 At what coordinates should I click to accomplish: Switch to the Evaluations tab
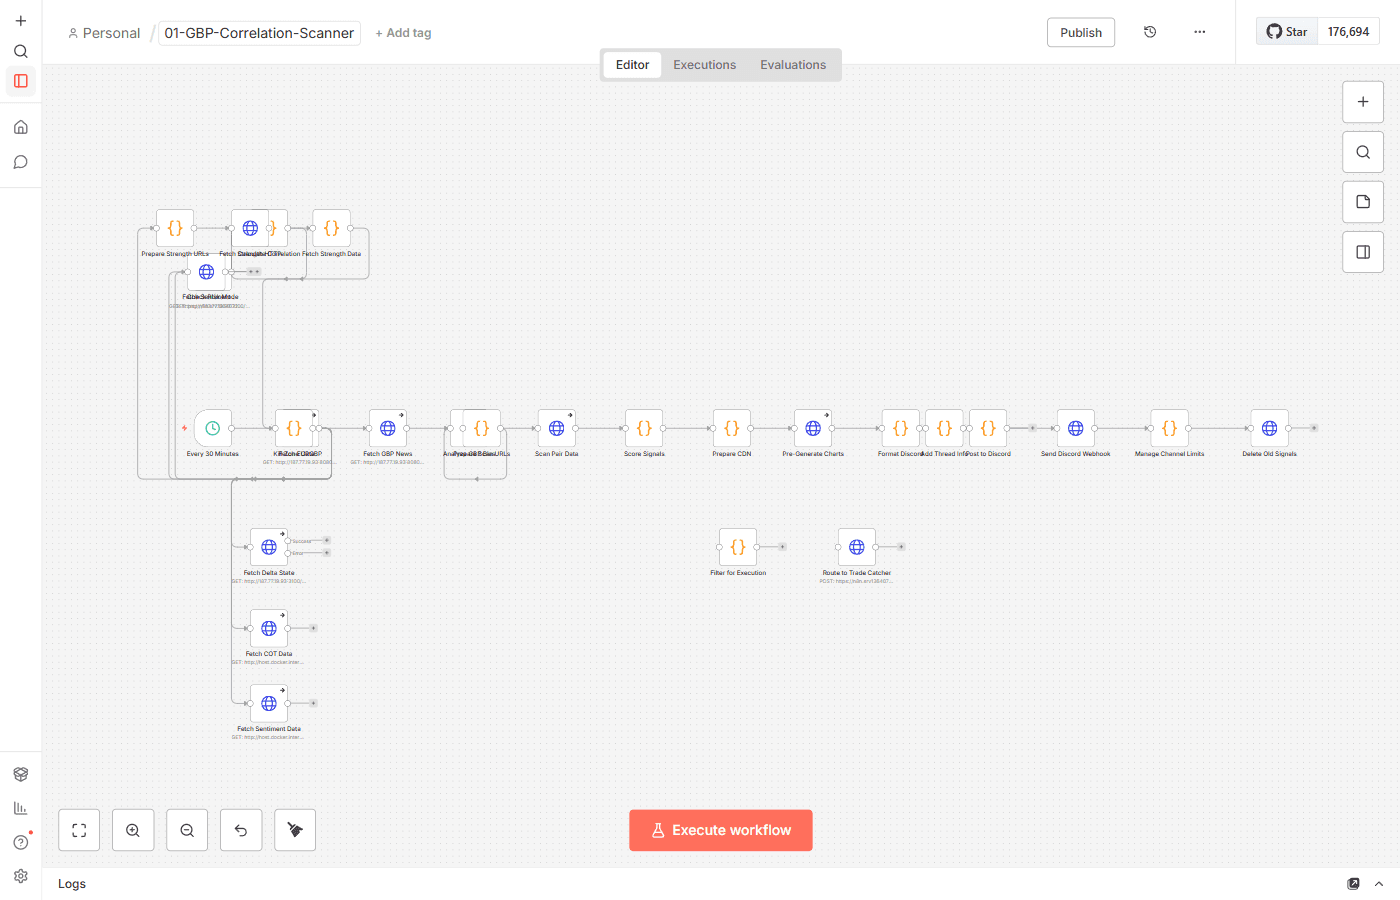(792, 65)
